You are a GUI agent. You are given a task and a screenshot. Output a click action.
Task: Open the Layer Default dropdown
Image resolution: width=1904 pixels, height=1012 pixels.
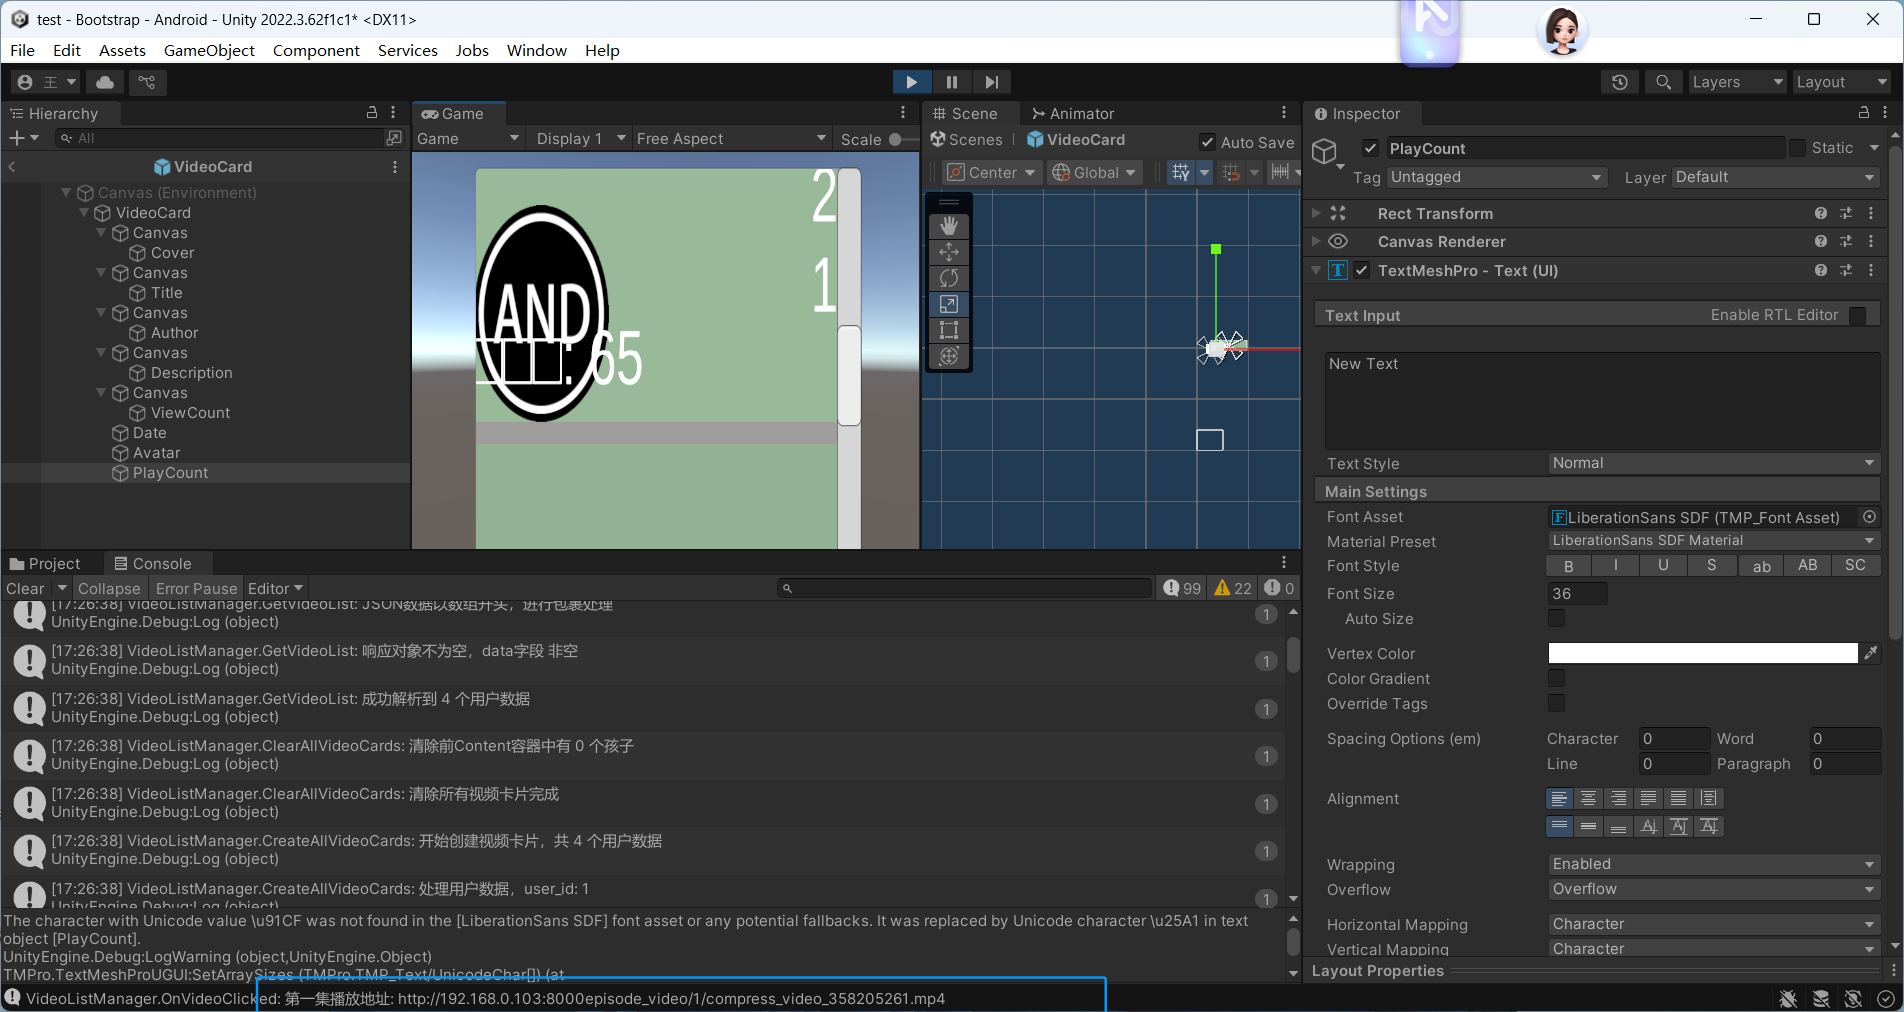pos(1776,177)
